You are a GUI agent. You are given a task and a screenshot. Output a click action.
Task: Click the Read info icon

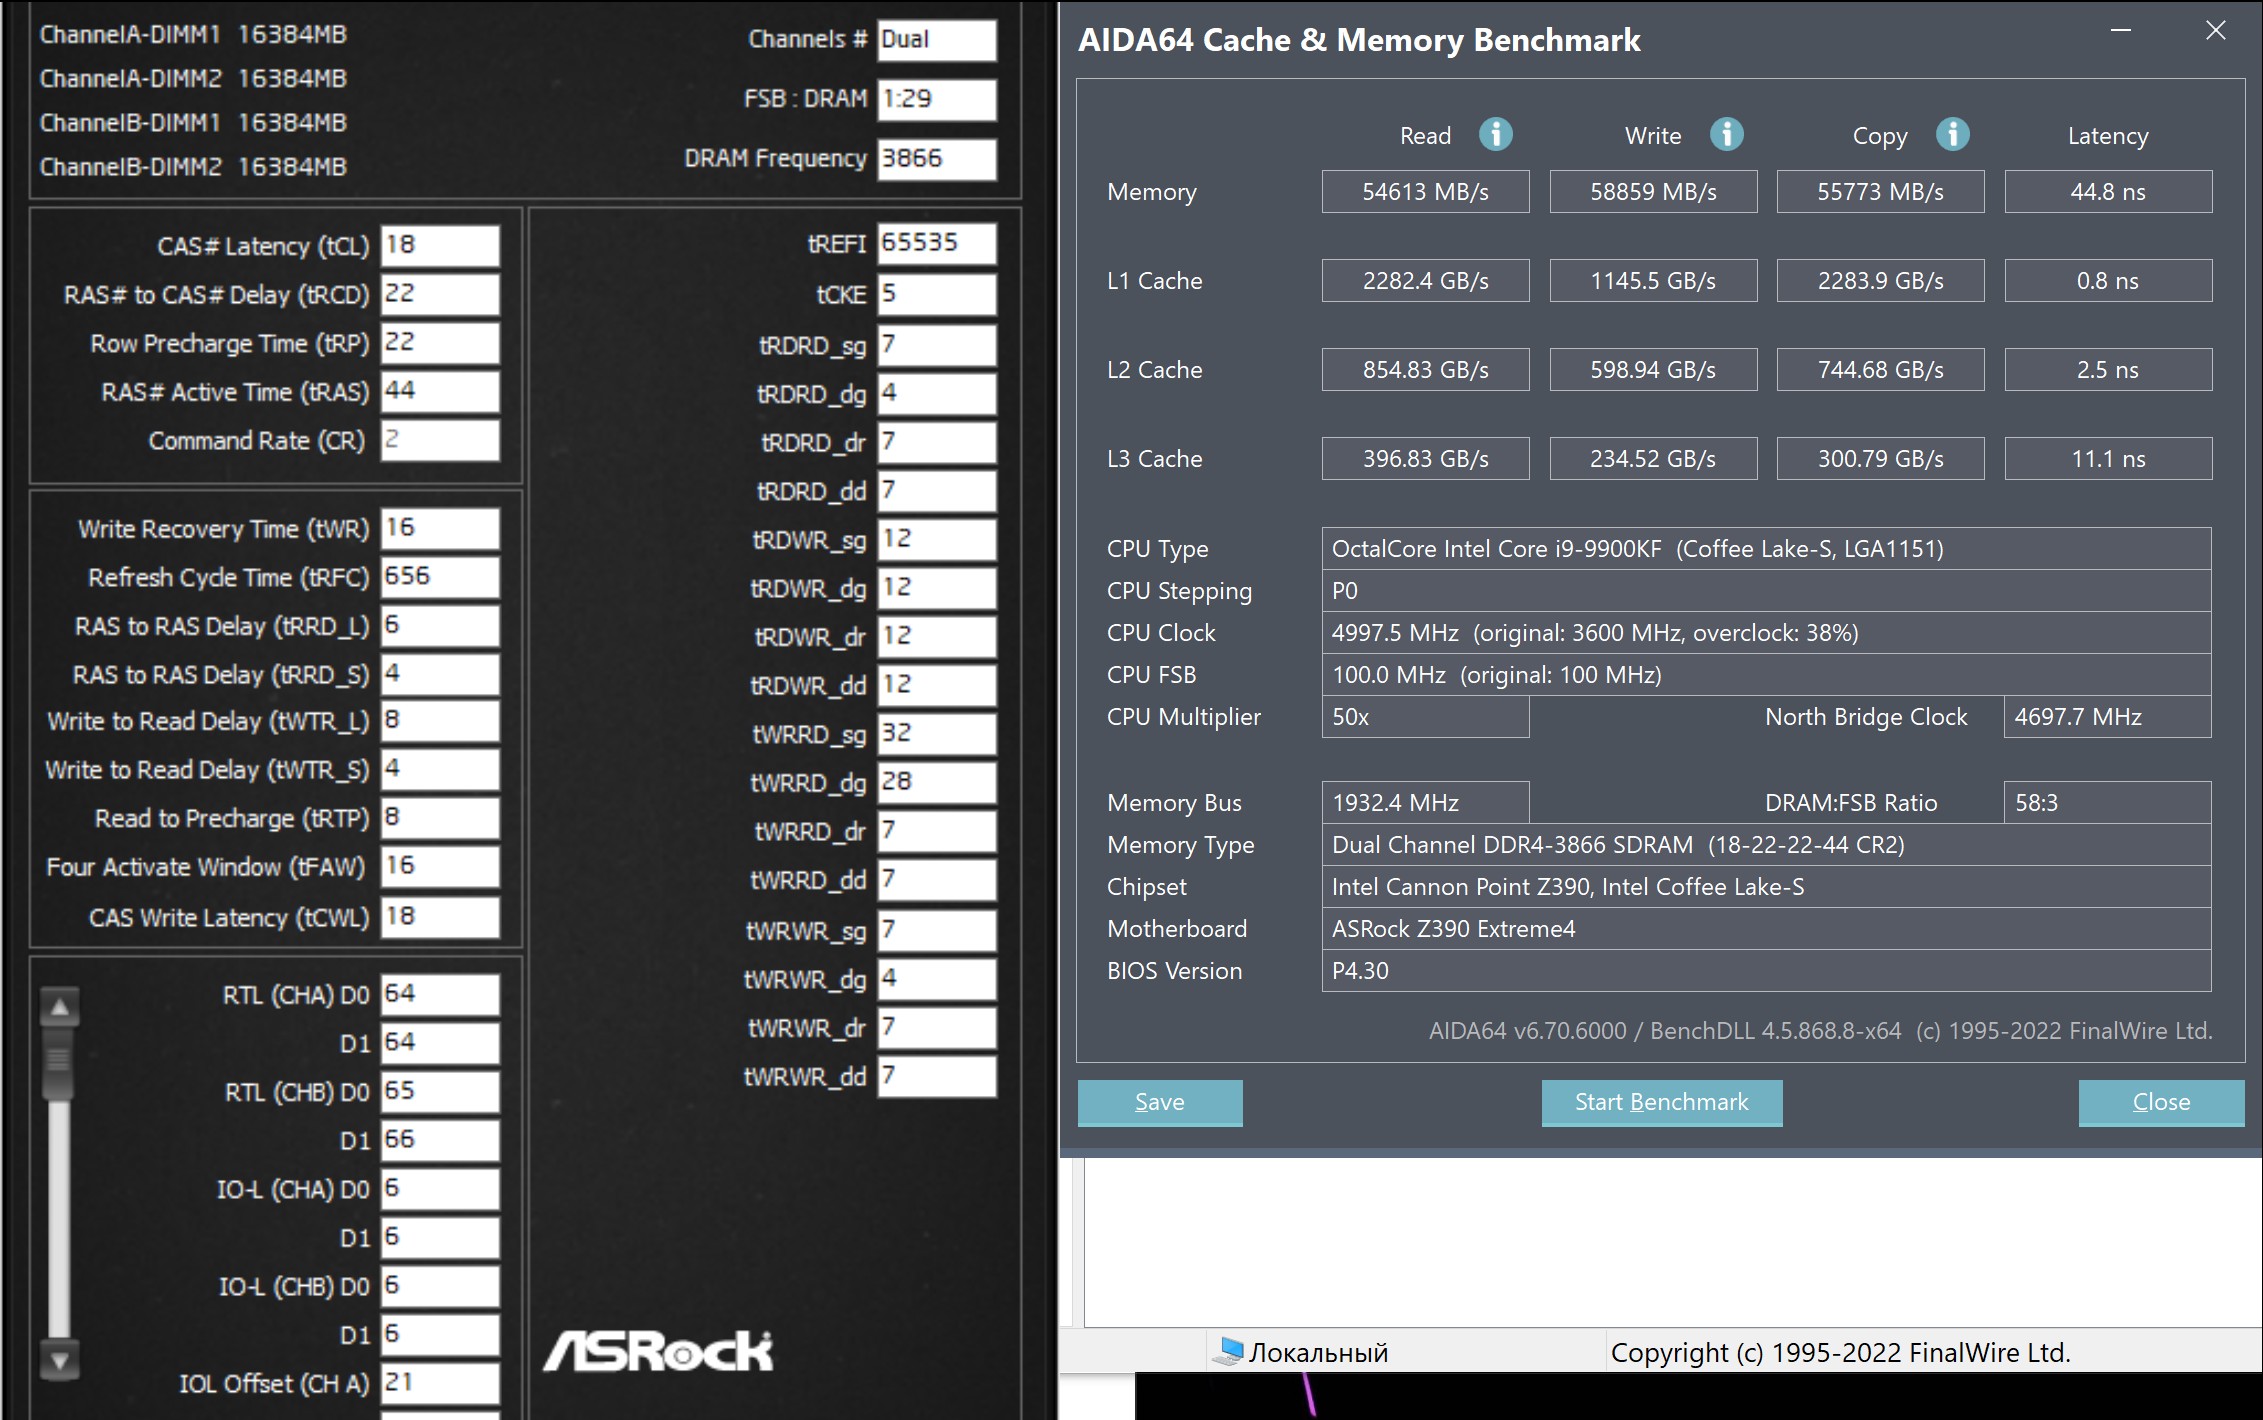click(1495, 134)
